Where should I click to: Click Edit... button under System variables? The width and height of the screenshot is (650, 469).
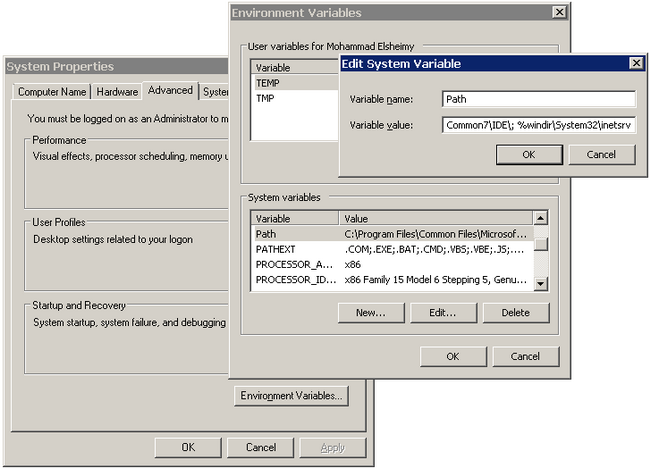point(442,313)
